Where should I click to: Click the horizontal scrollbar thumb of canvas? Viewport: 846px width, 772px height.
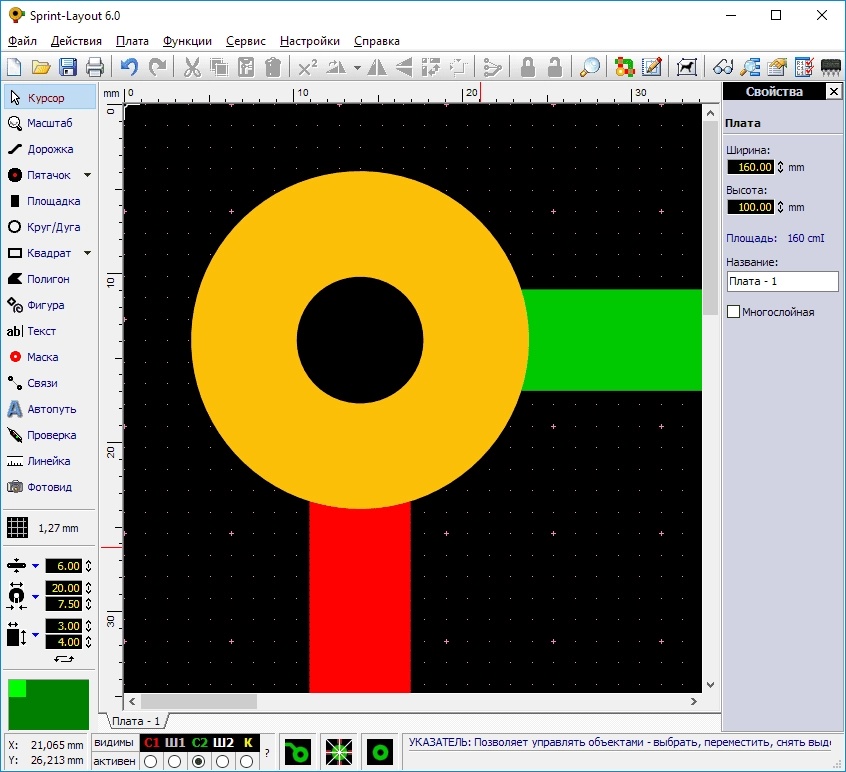[199, 701]
